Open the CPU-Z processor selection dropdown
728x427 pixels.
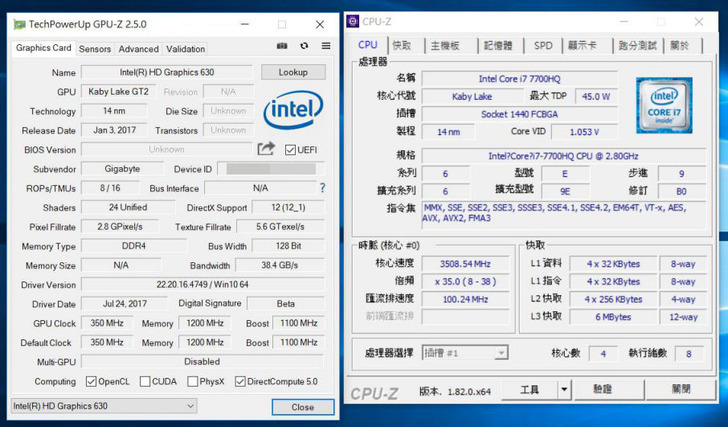tap(465, 353)
